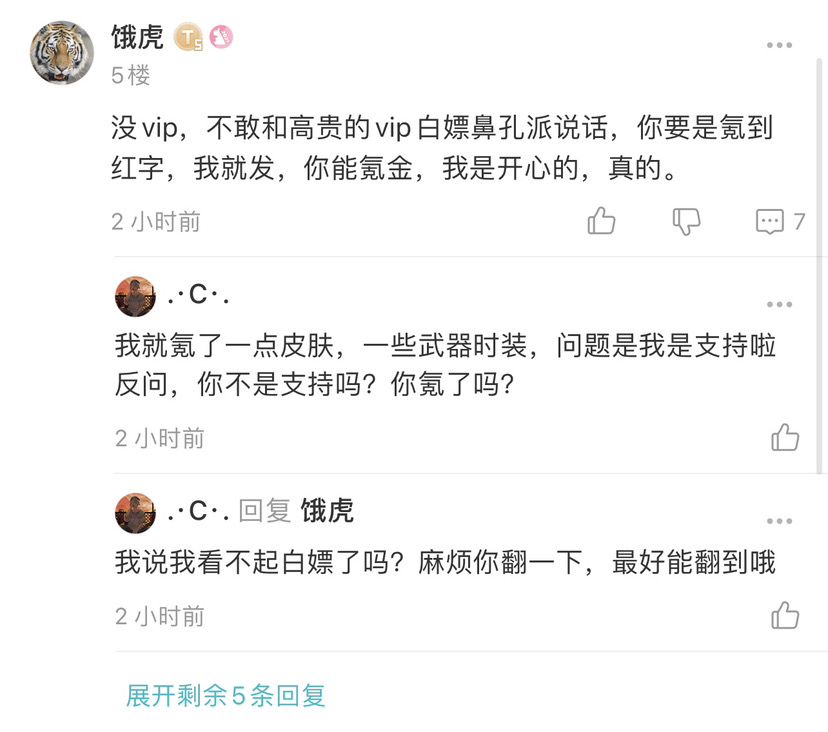This screenshot has width=828, height=732.
Task: Click the main comment text about vip
Action: (440, 148)
